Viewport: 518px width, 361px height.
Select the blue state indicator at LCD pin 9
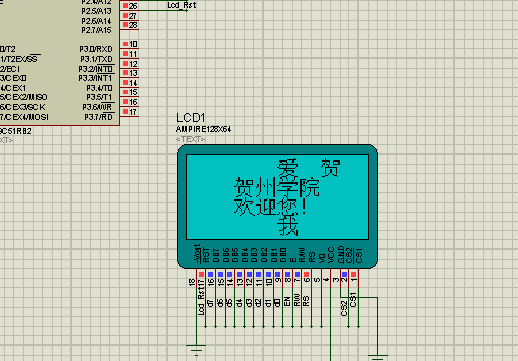click(278, 274)
